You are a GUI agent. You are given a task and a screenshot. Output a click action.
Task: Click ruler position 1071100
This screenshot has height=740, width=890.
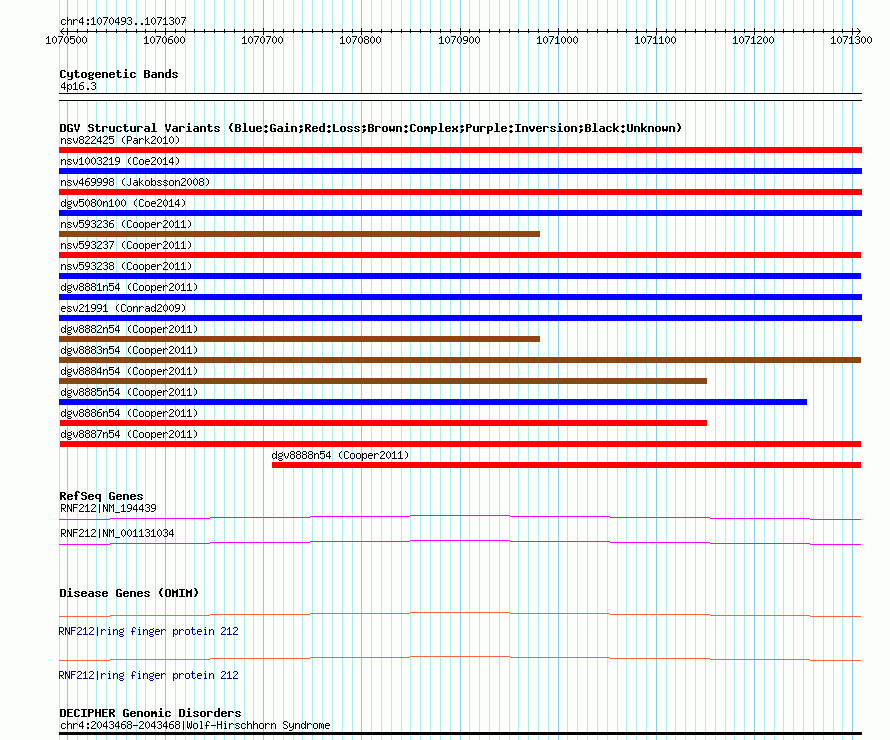(656, 40)
